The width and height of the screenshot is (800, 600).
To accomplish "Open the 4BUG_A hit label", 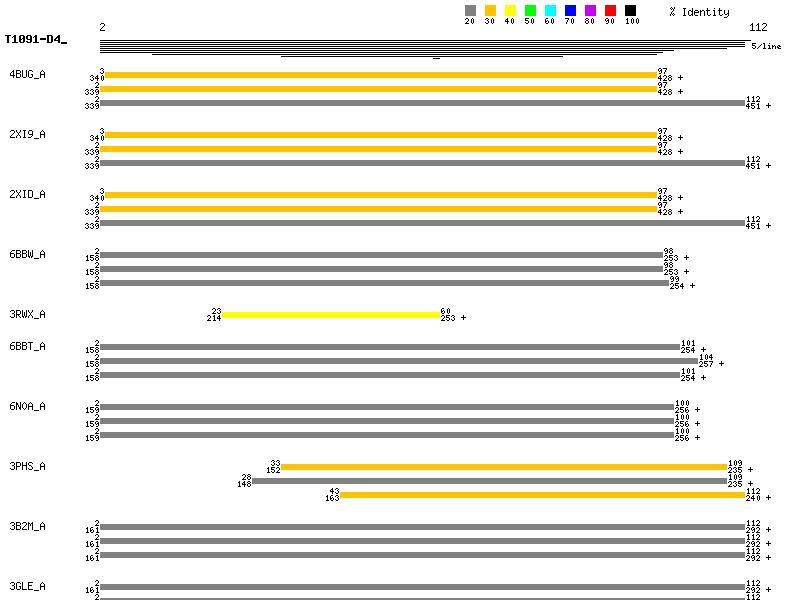I will click(27, 75).
